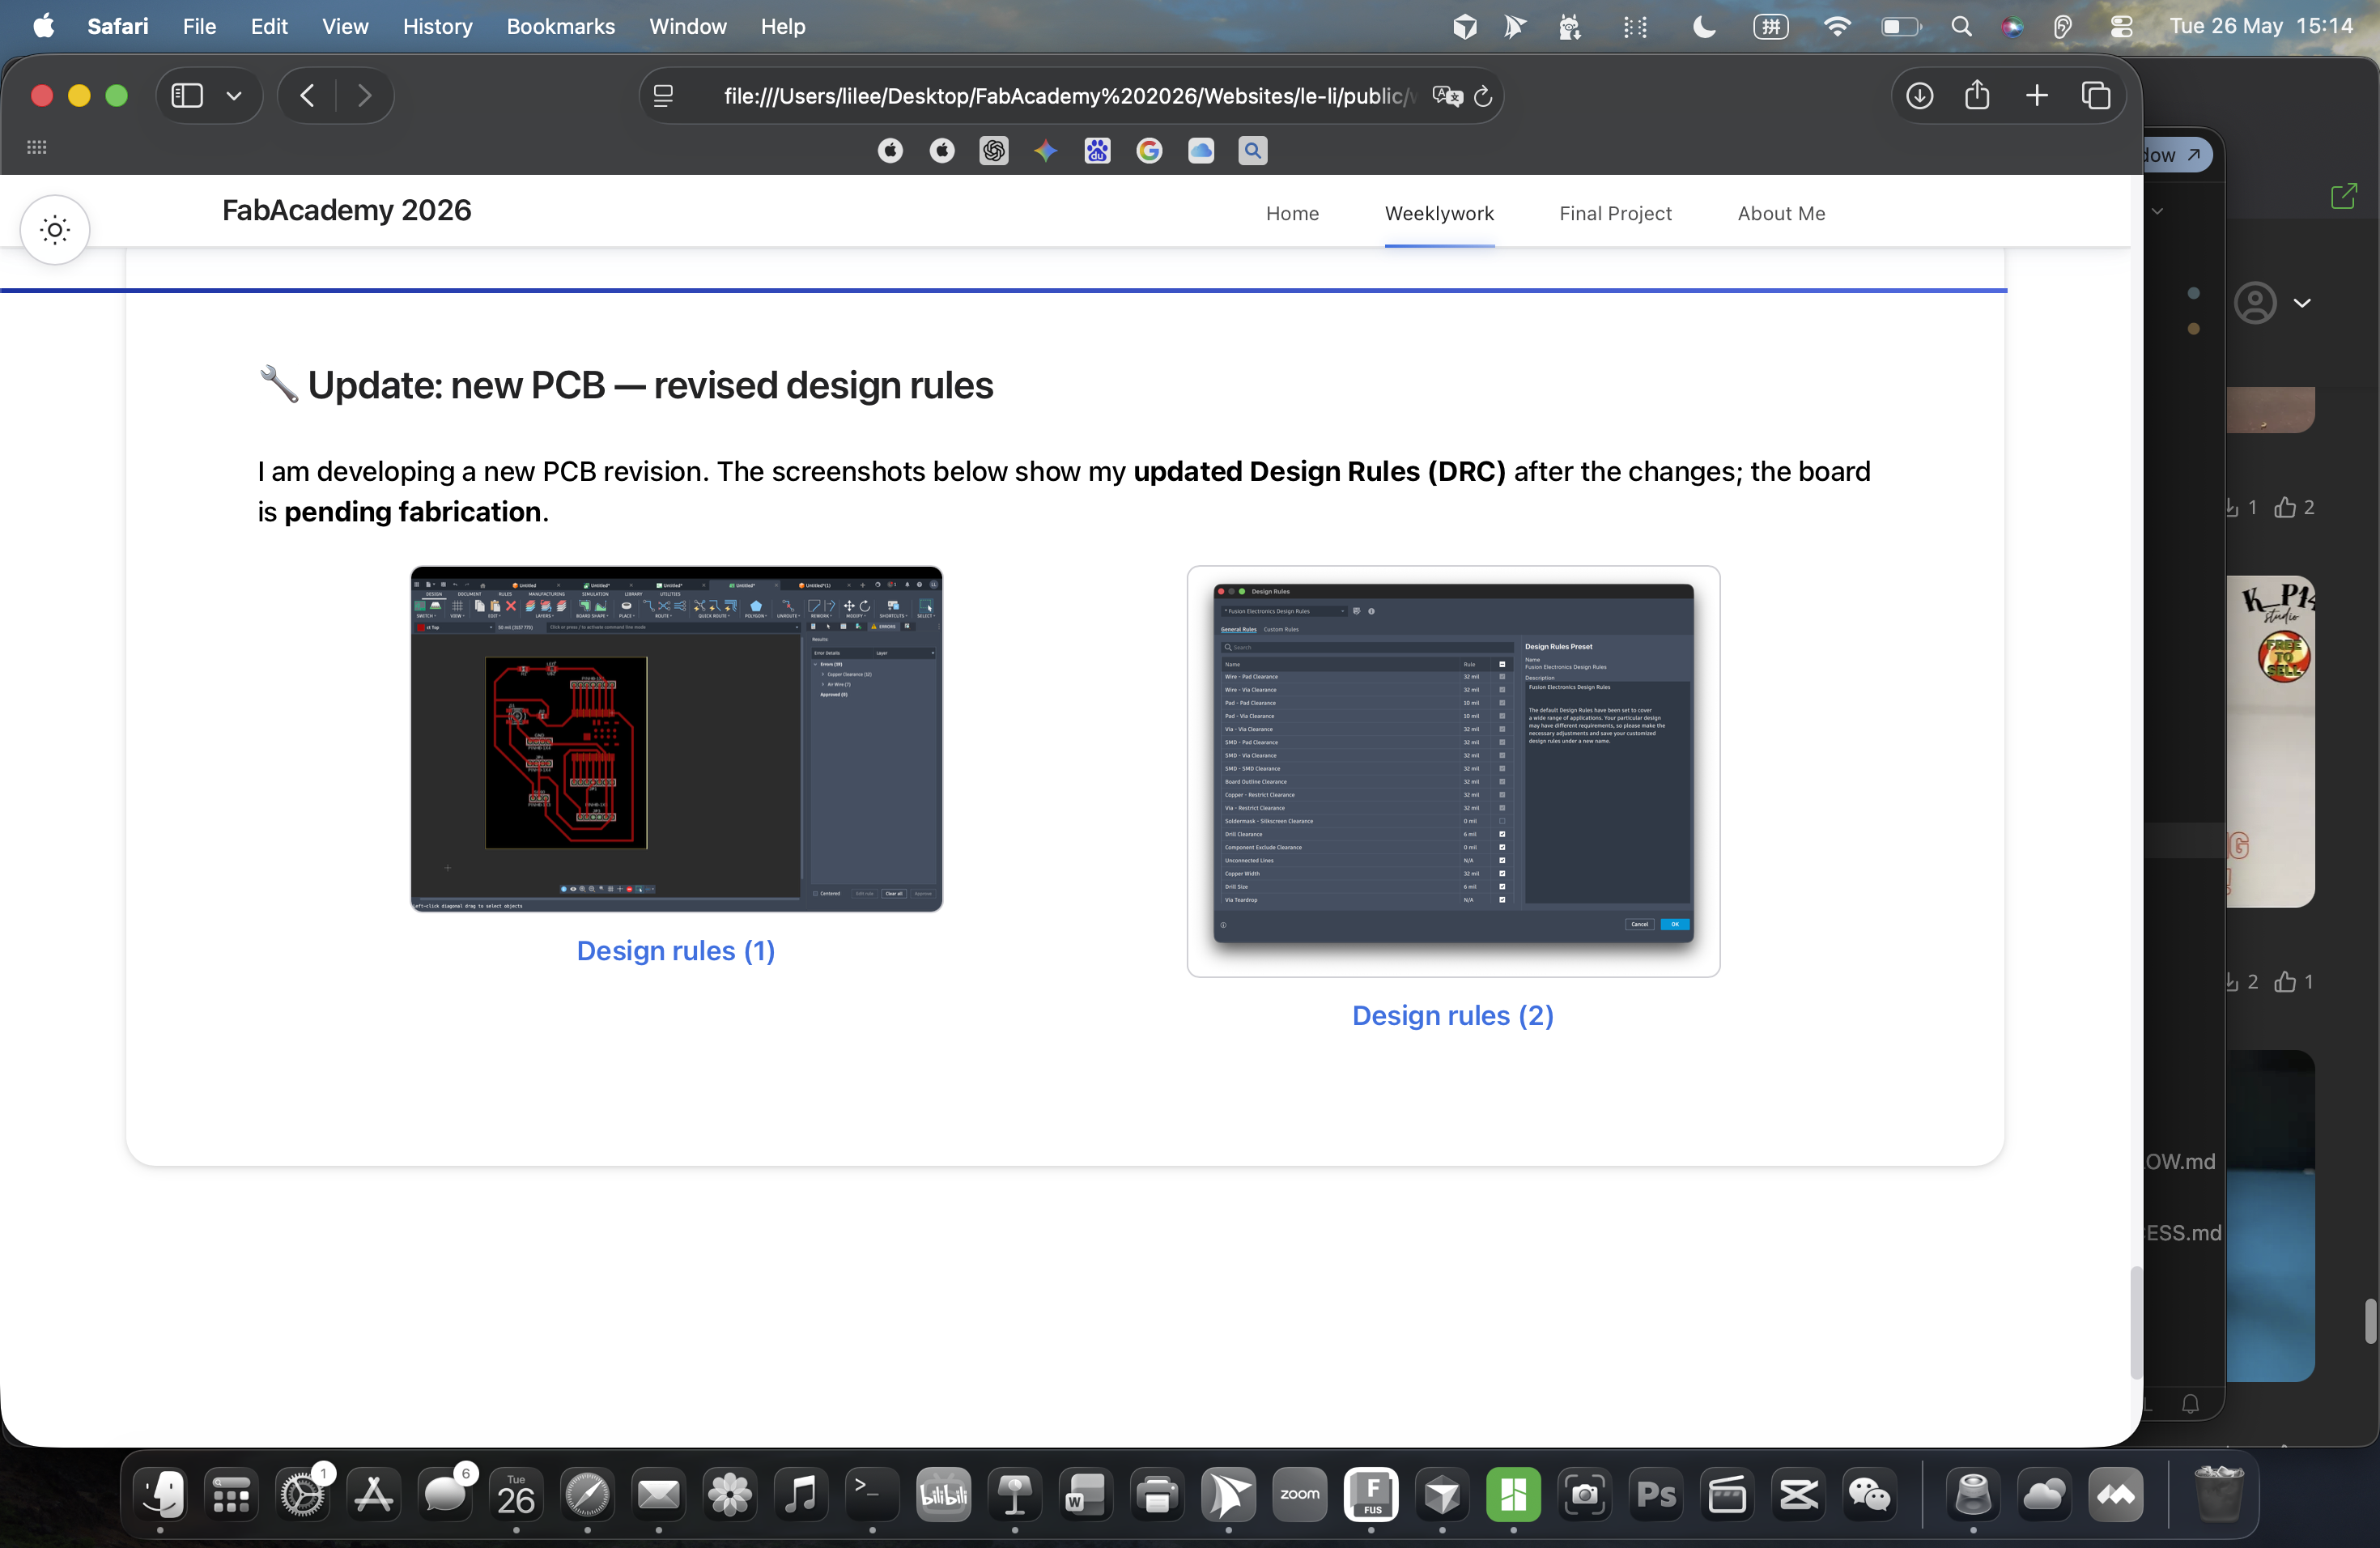Open the Design rules (1) PCB screenshot
The width and height of the screenshot is (2380, 1548).
point(676,739)
